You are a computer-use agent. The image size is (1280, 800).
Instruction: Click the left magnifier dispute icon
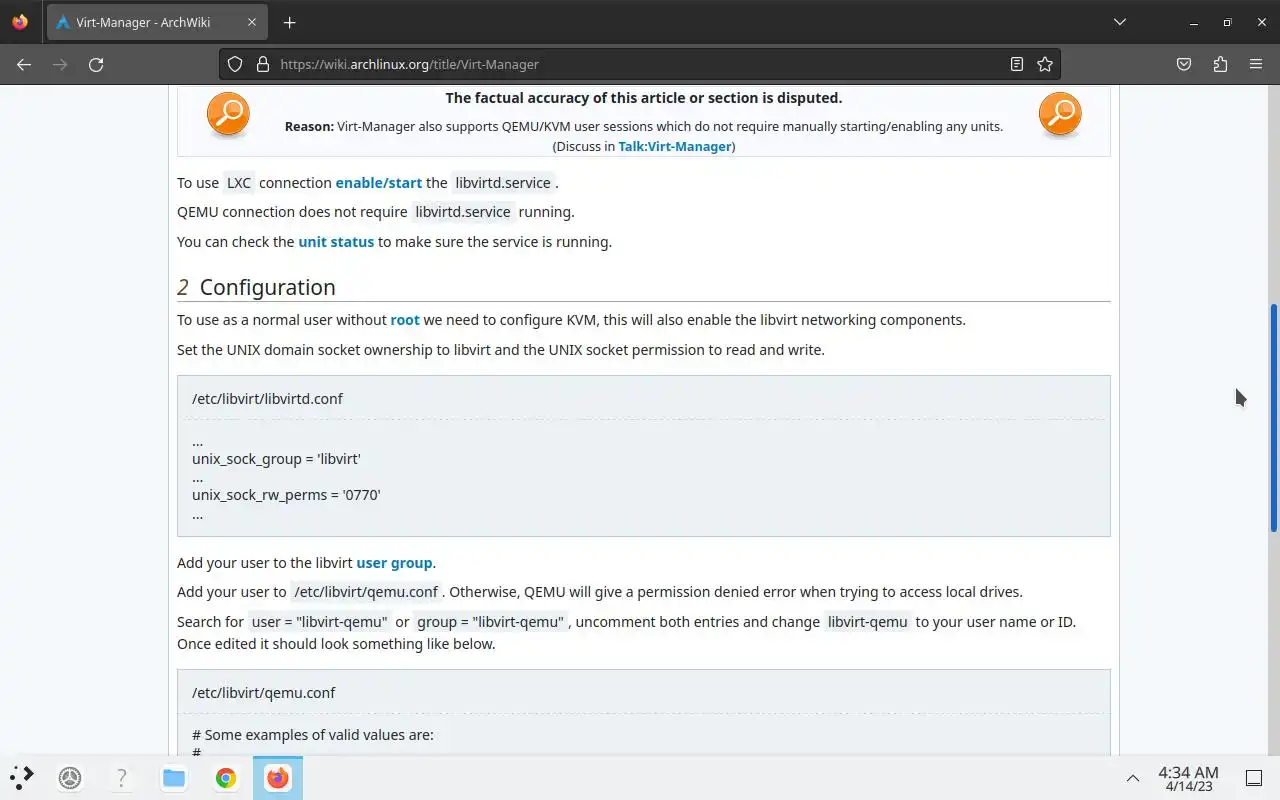pos(228,114)
